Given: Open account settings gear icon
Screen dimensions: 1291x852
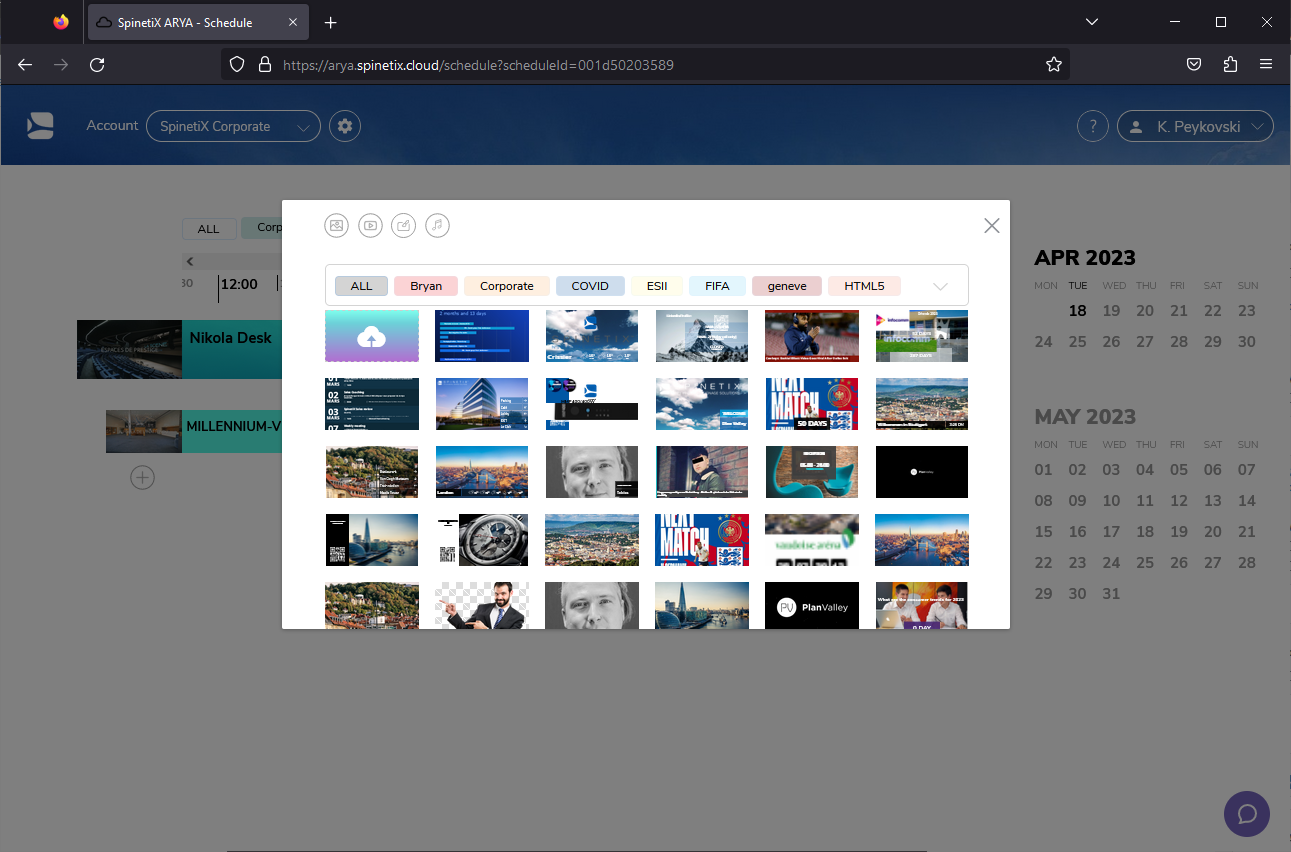Looking at the screenshot, I should 345,126.
